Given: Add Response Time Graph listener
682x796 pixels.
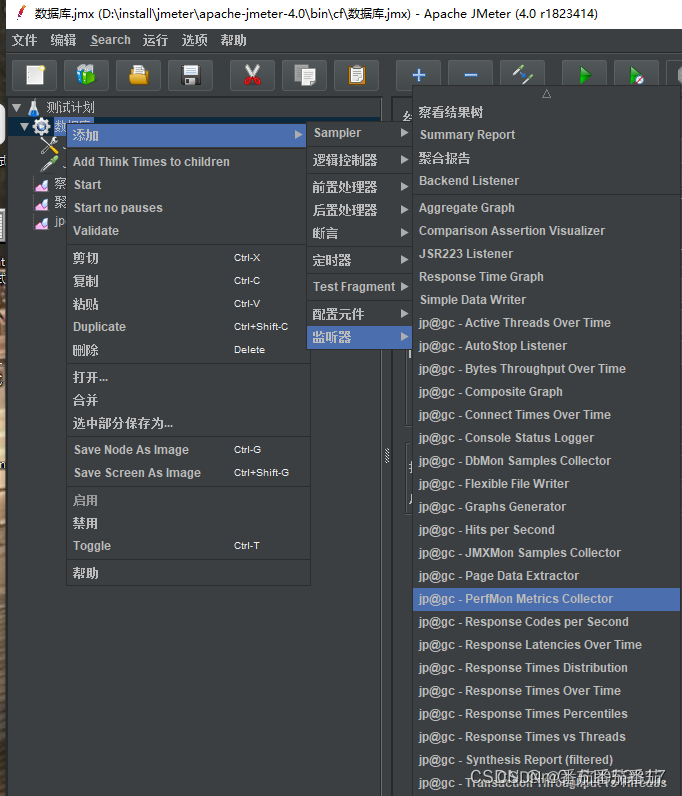Looking at the screenshot, I should coord(546,277).
